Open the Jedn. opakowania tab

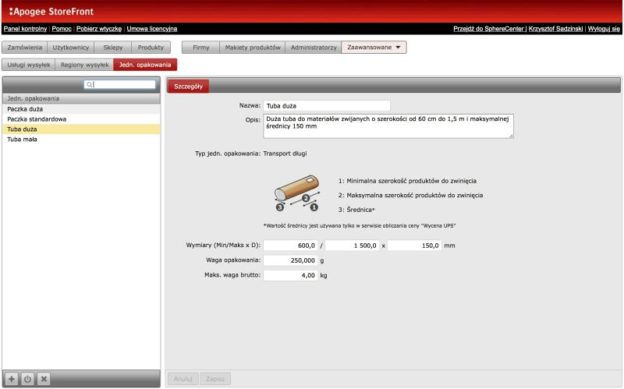point(145,65)
